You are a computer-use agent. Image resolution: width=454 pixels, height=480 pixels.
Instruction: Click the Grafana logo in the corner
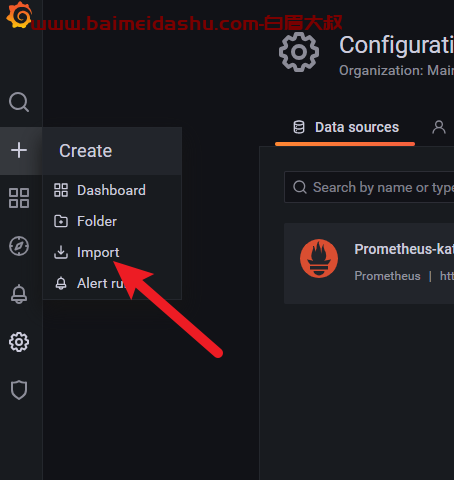(x=19, y=15)
